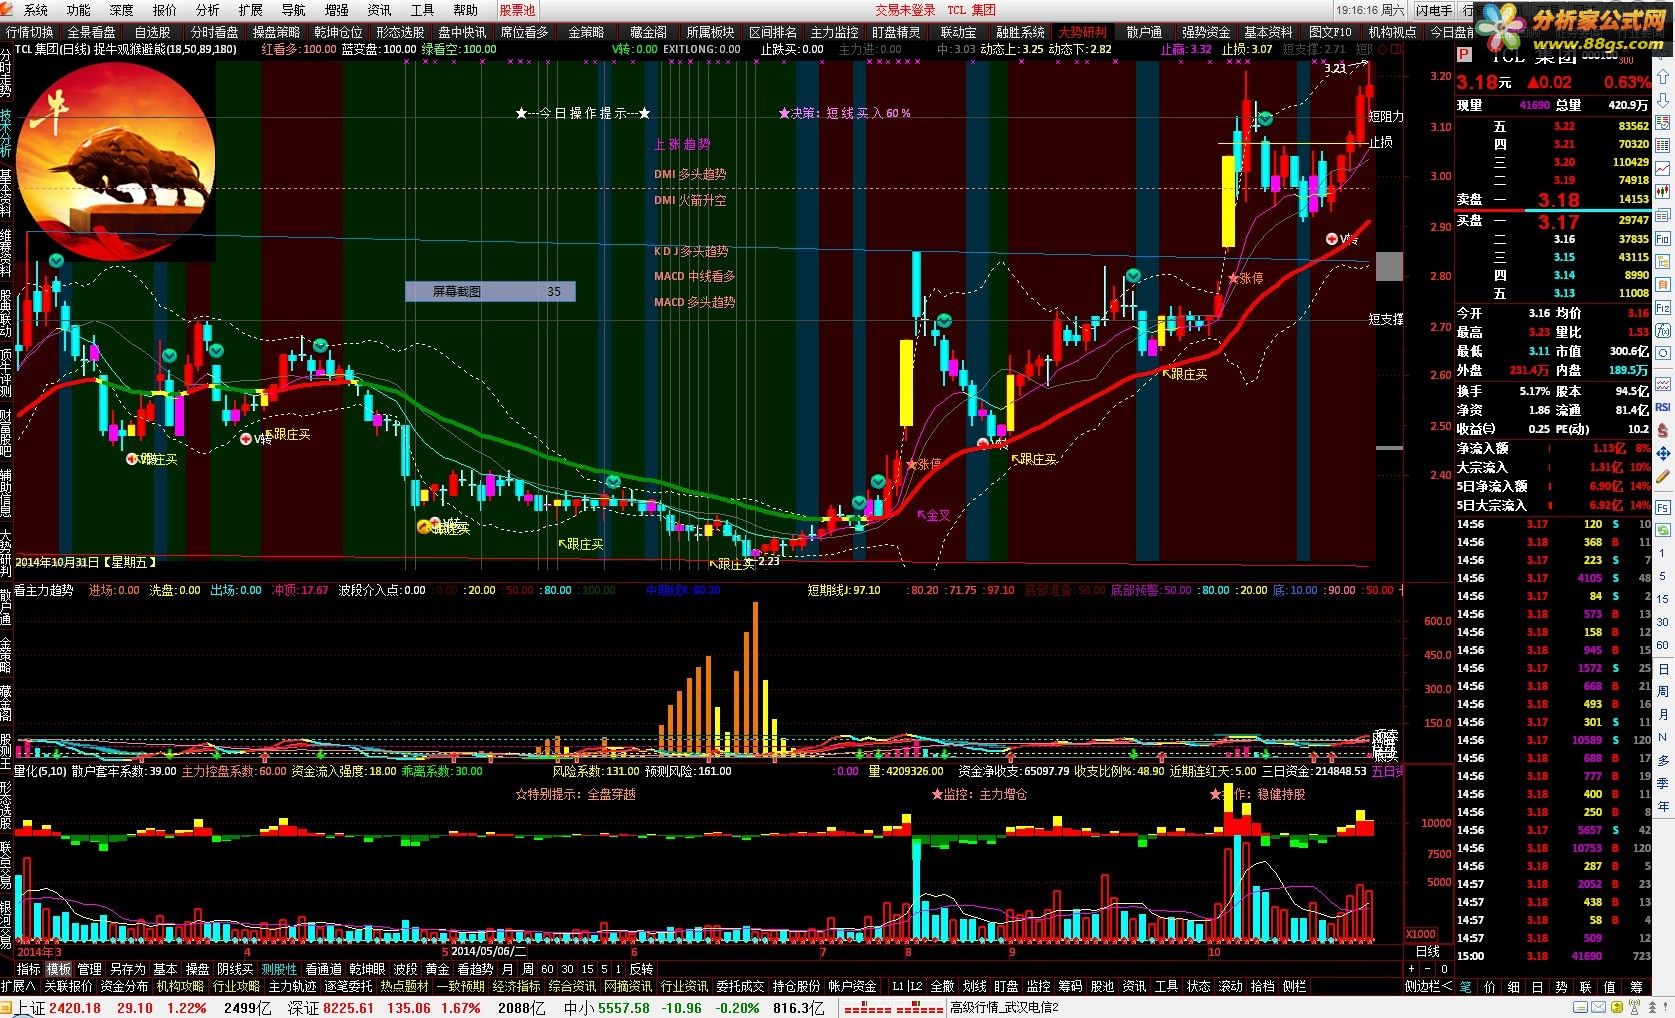Switch to 30 minute period
Screen dimensions: 1675x1018
(x=567, y=969)
